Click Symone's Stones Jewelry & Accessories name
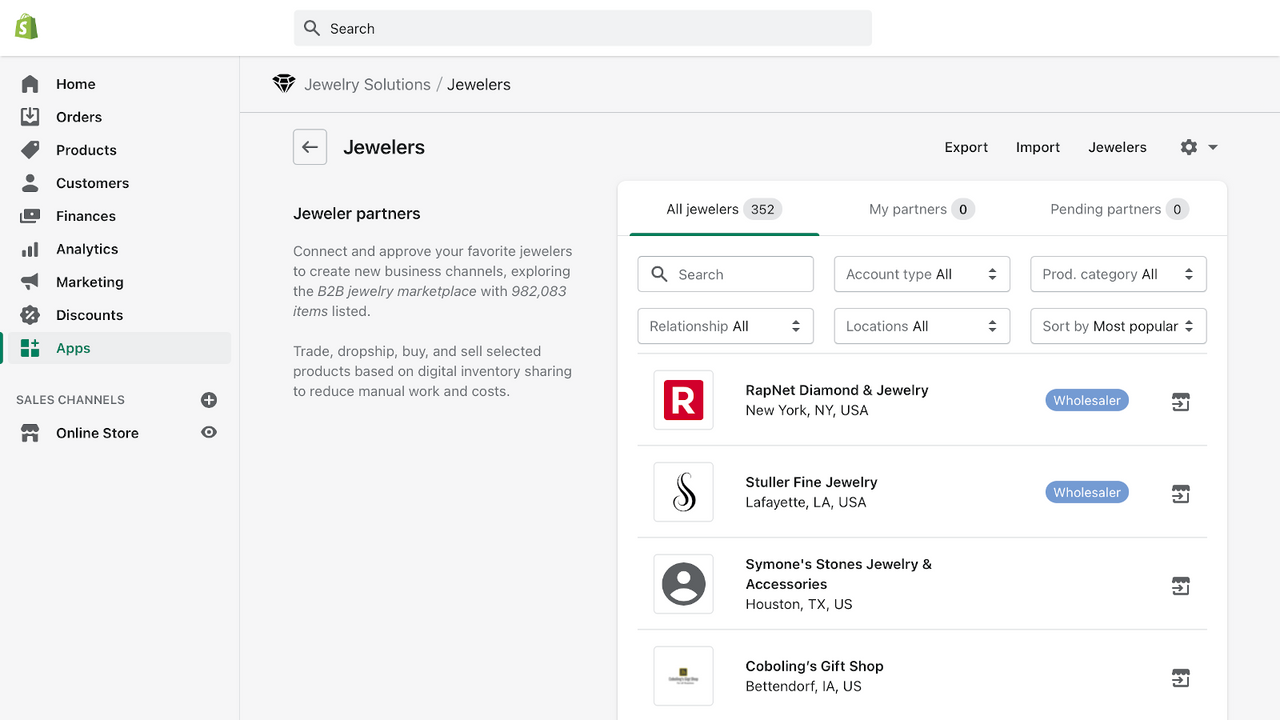This screenshot has height=720, width=1280. [x=838, y=574]
